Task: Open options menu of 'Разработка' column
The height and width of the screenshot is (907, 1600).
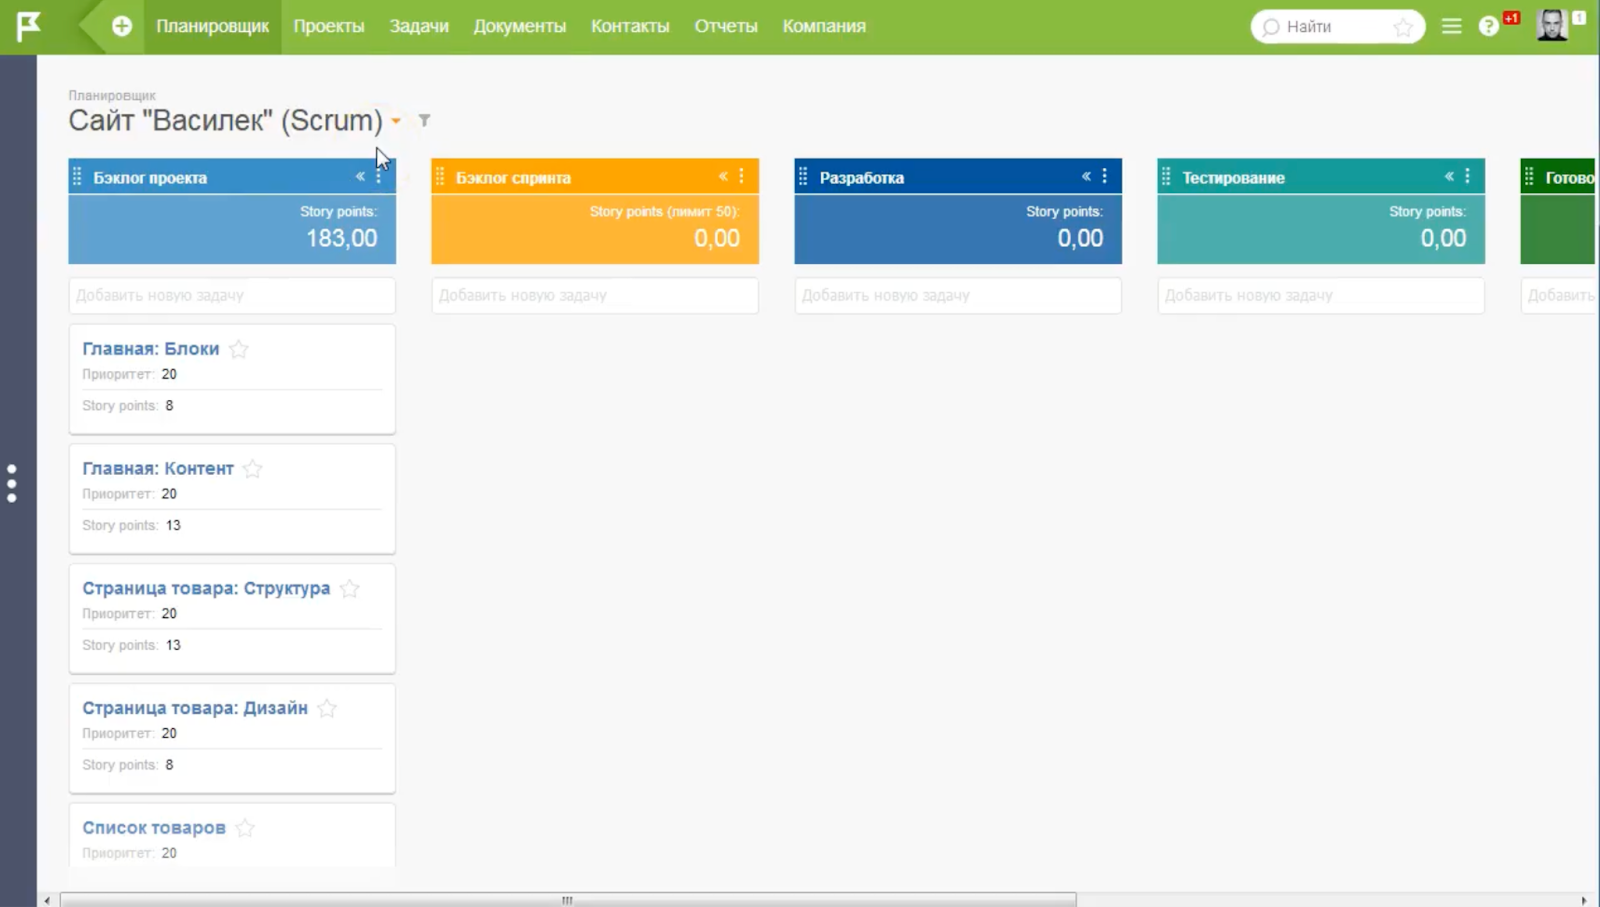Action: [1105, 177]
